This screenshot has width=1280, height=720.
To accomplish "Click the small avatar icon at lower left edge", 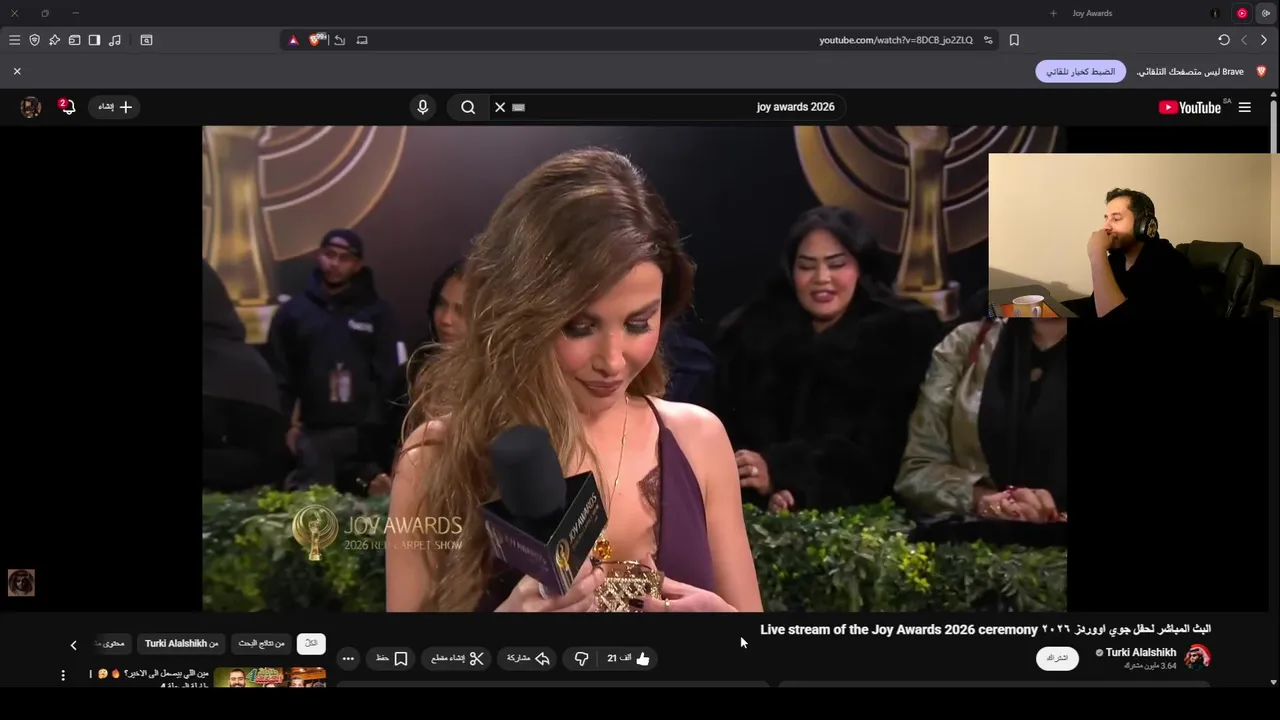I will pos(21,582).
